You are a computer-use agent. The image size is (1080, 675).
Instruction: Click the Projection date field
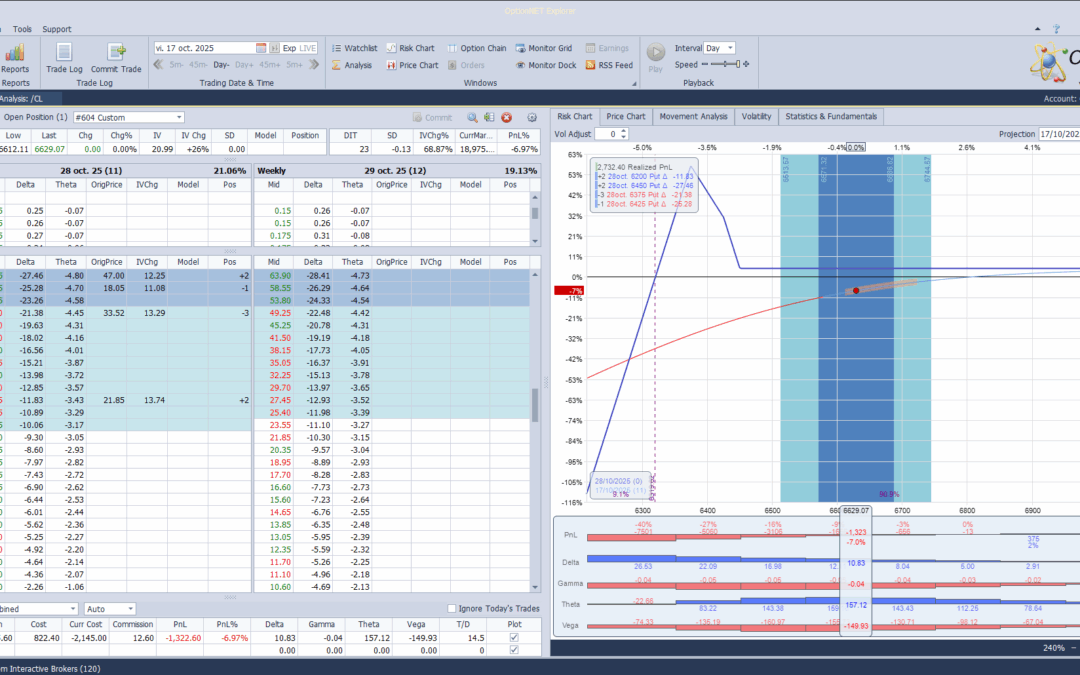coord(1059,134)
